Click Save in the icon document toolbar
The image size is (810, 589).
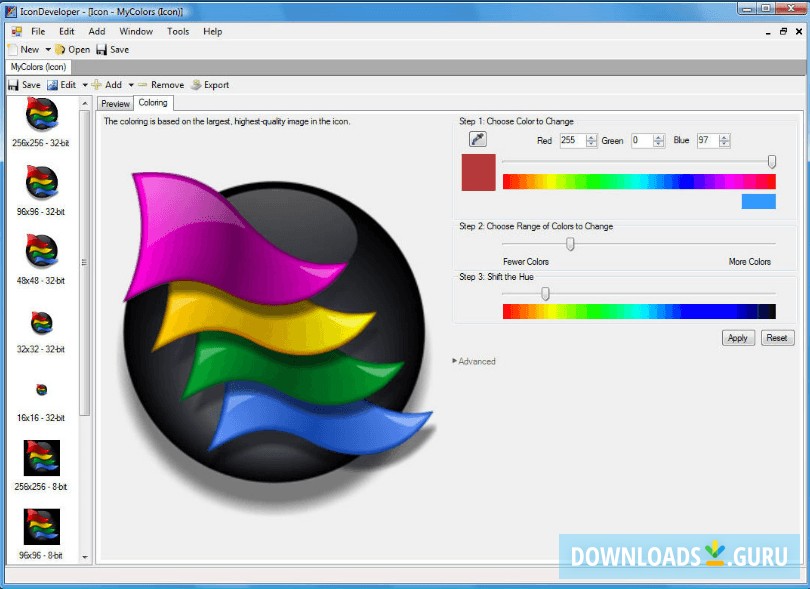(x=24, y=85)
